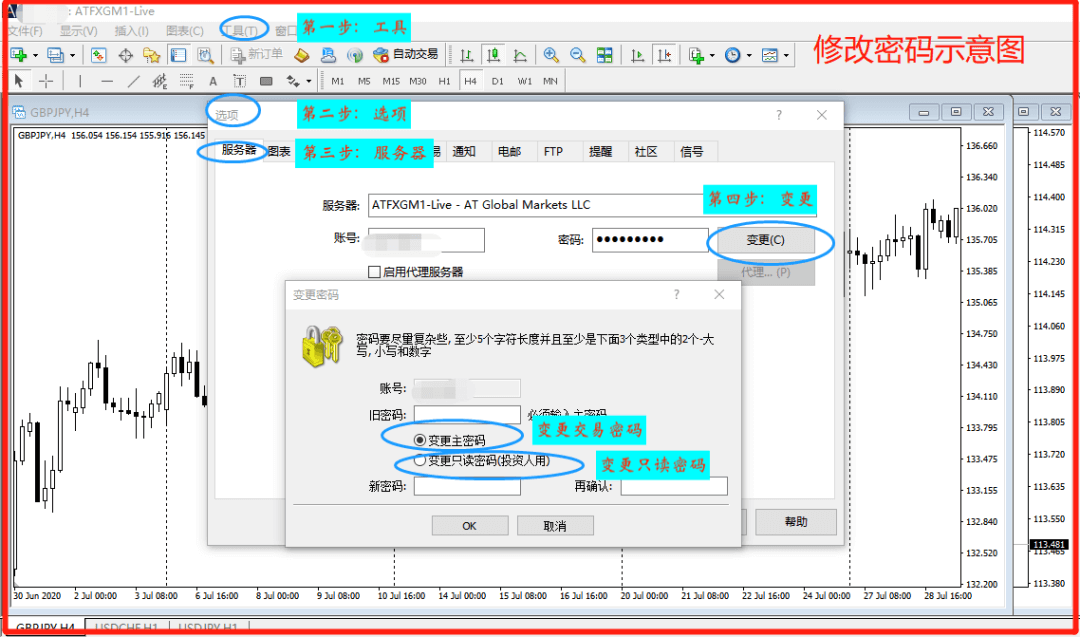Select the crosshair tool

tap(44, 80)
